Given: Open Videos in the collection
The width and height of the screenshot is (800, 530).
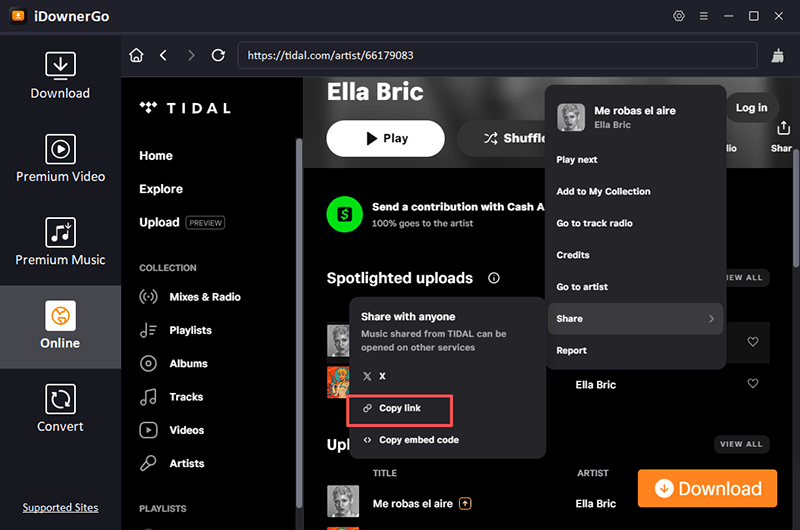Looking at the screenshot, I should tap(172, 430).
